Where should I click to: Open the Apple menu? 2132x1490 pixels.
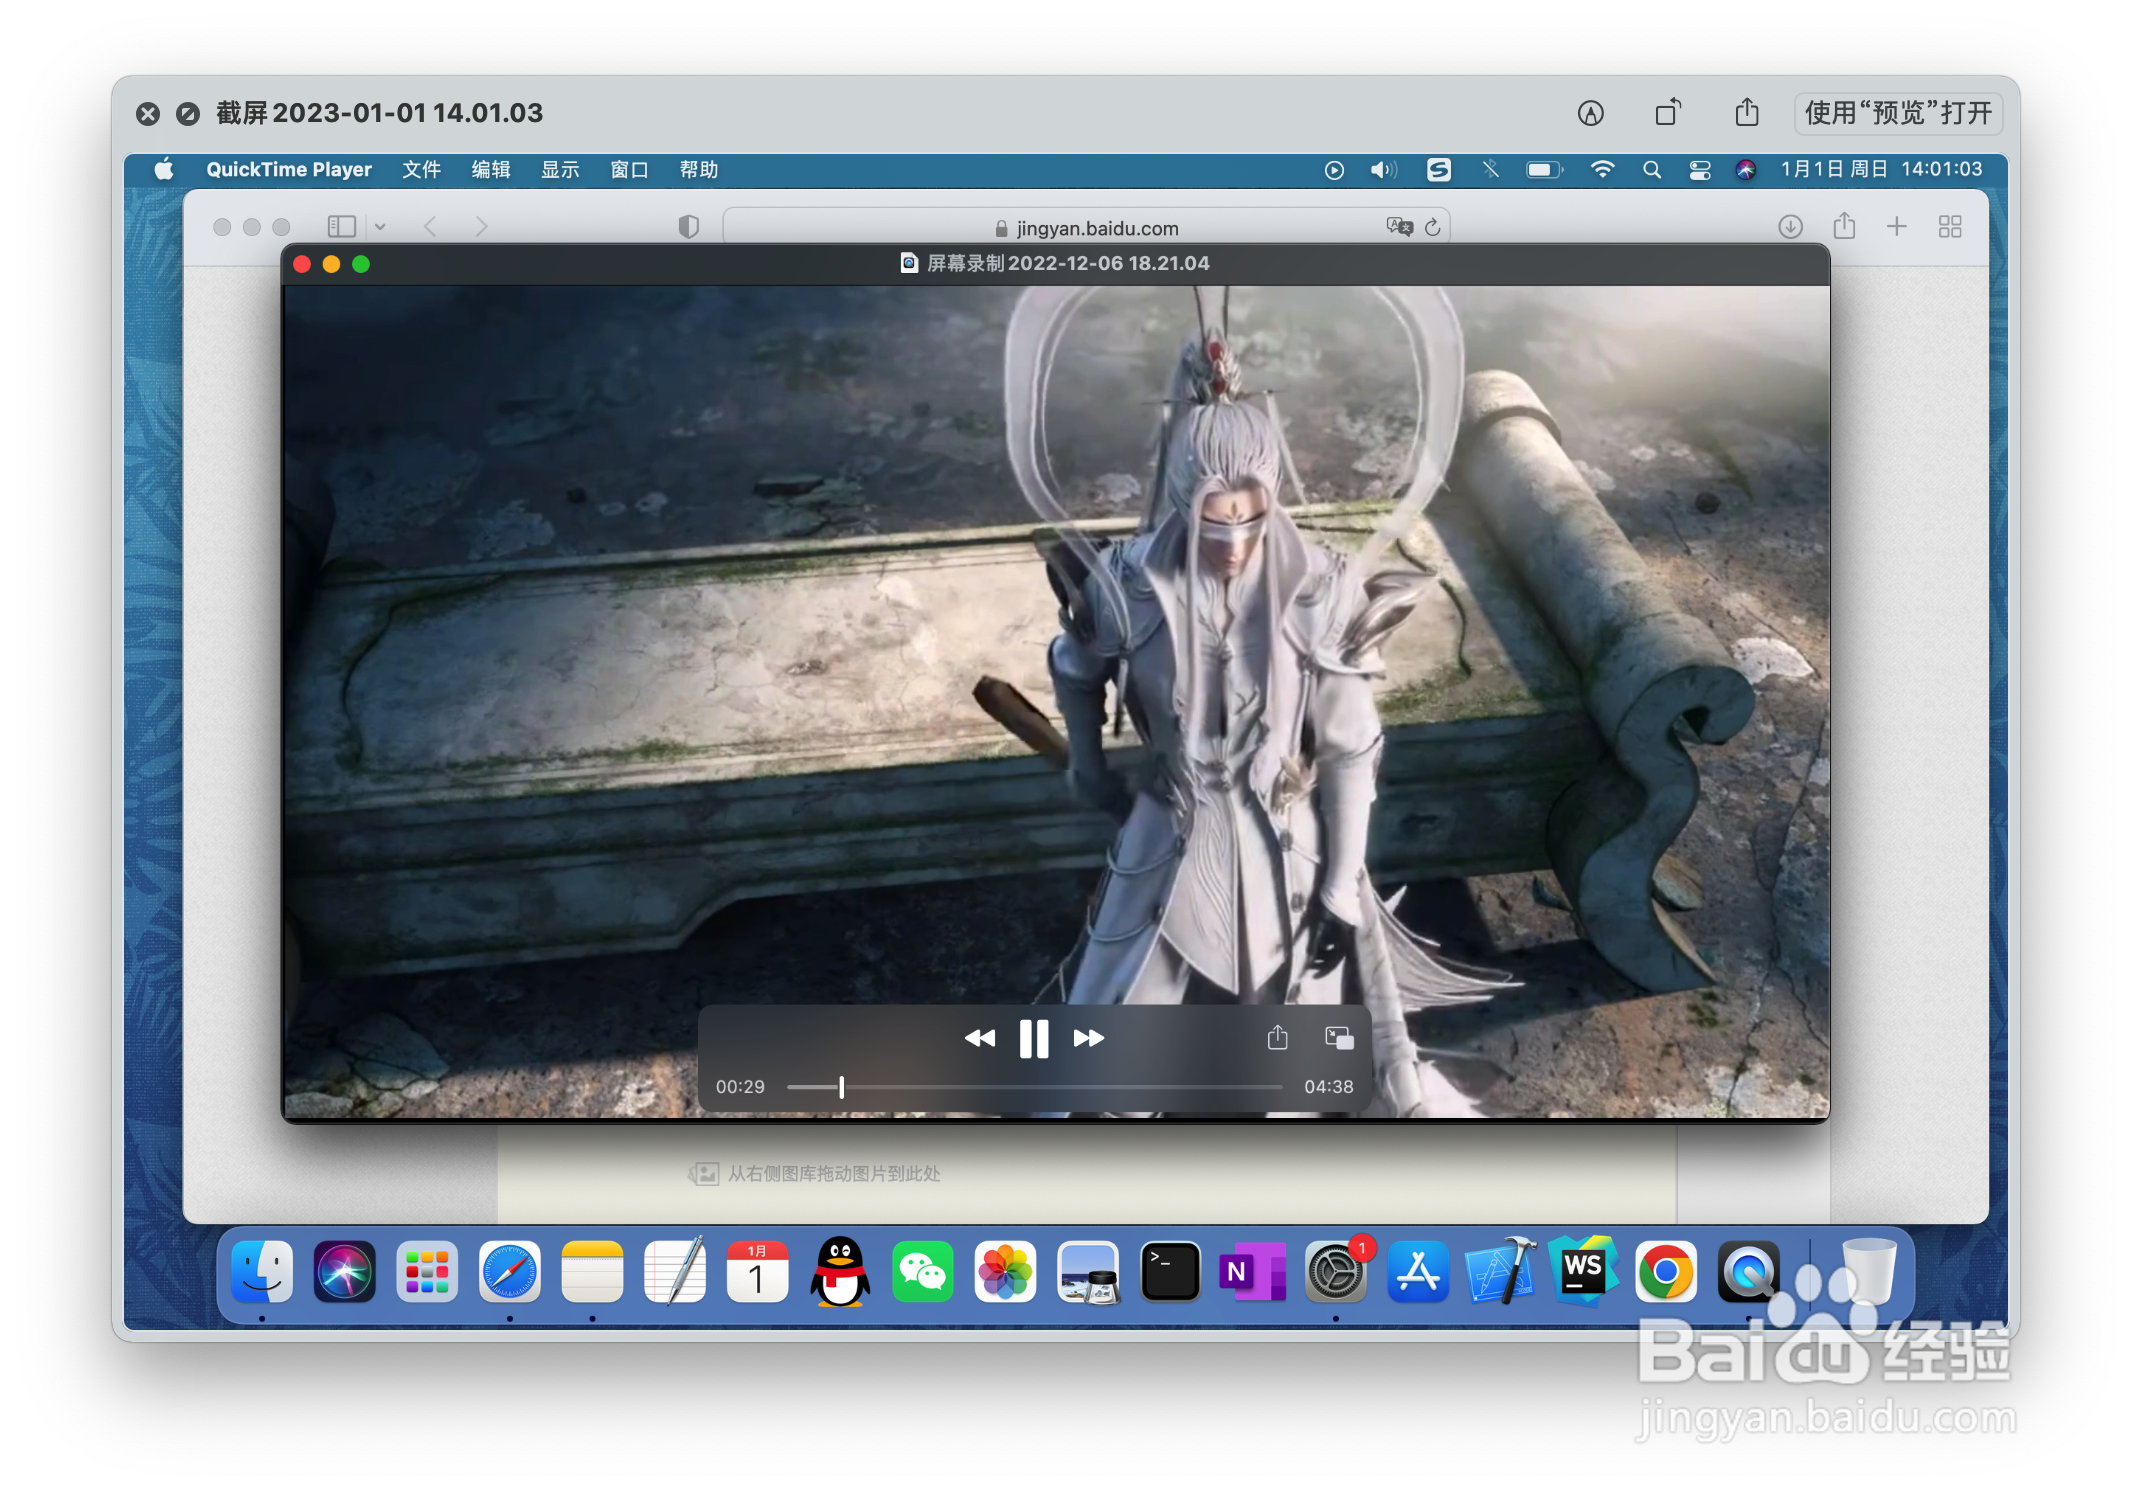pos(164,169)
